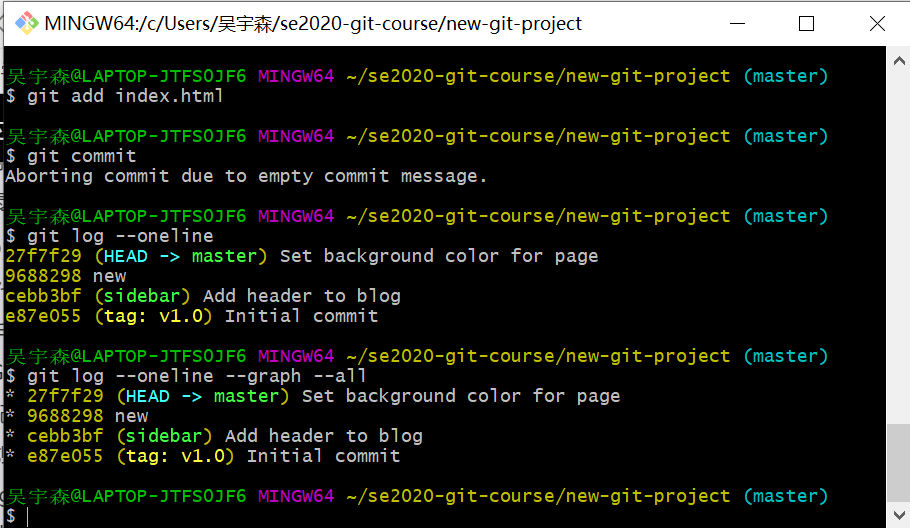Minimize the MINGW64 terminal window
Viewport: 910px width, 528px height.
[x=737, y=23]
